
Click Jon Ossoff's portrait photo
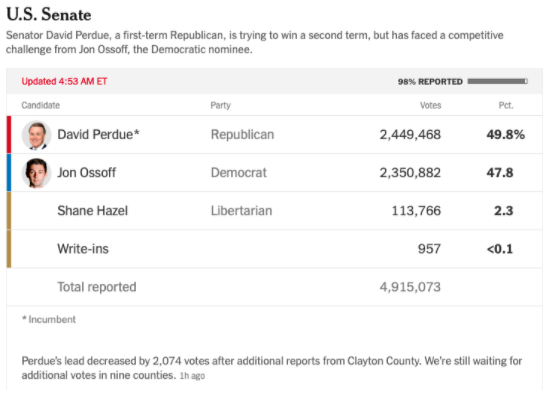click(x=36, y=173)
